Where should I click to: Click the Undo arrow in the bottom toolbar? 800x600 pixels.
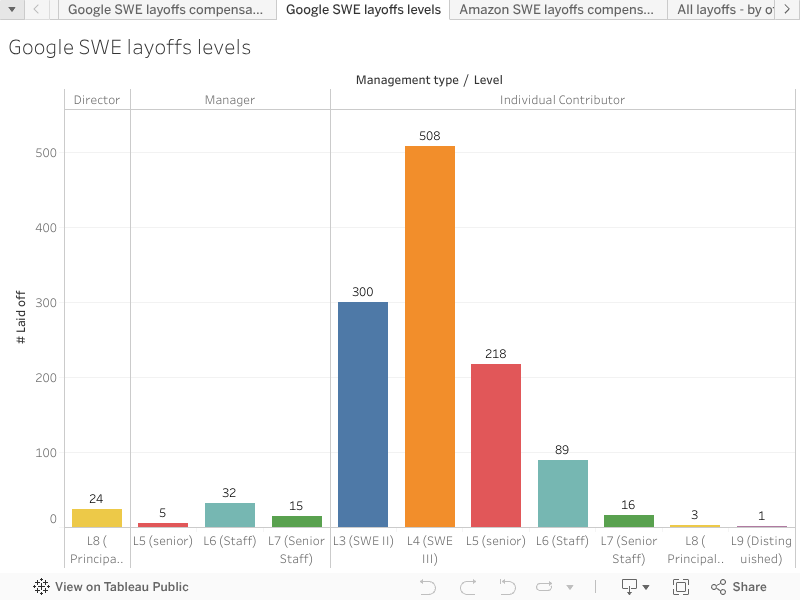pyautogui.click(x=429, y=587)
